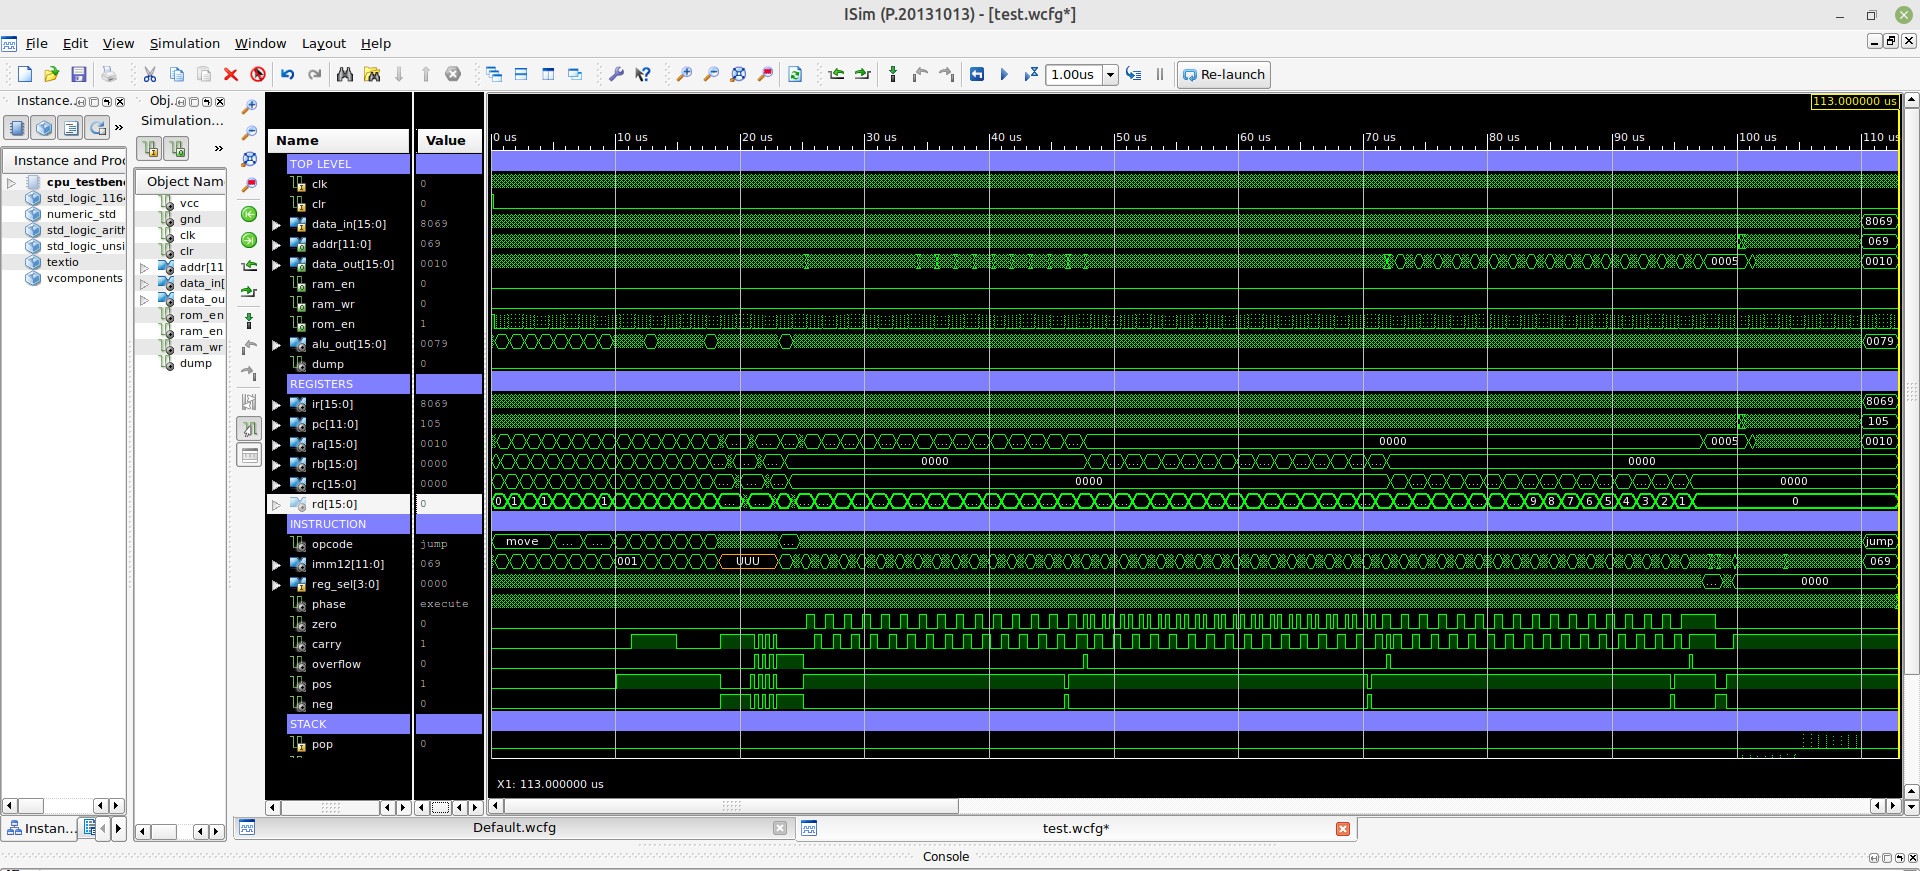Click the Object Name column header
Image resolution: width=1920 pixels, height=871 pixels.
184,181
